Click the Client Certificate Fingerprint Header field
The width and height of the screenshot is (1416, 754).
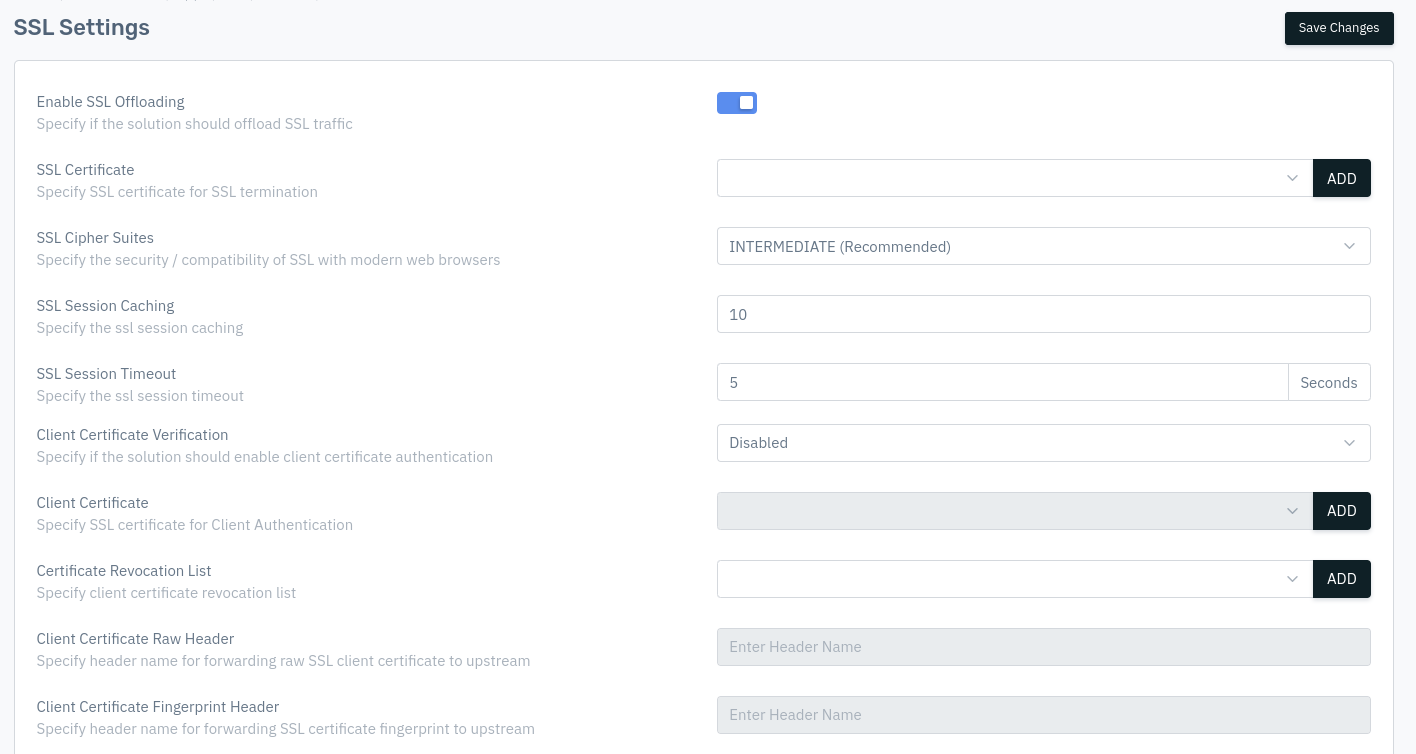1043,715
